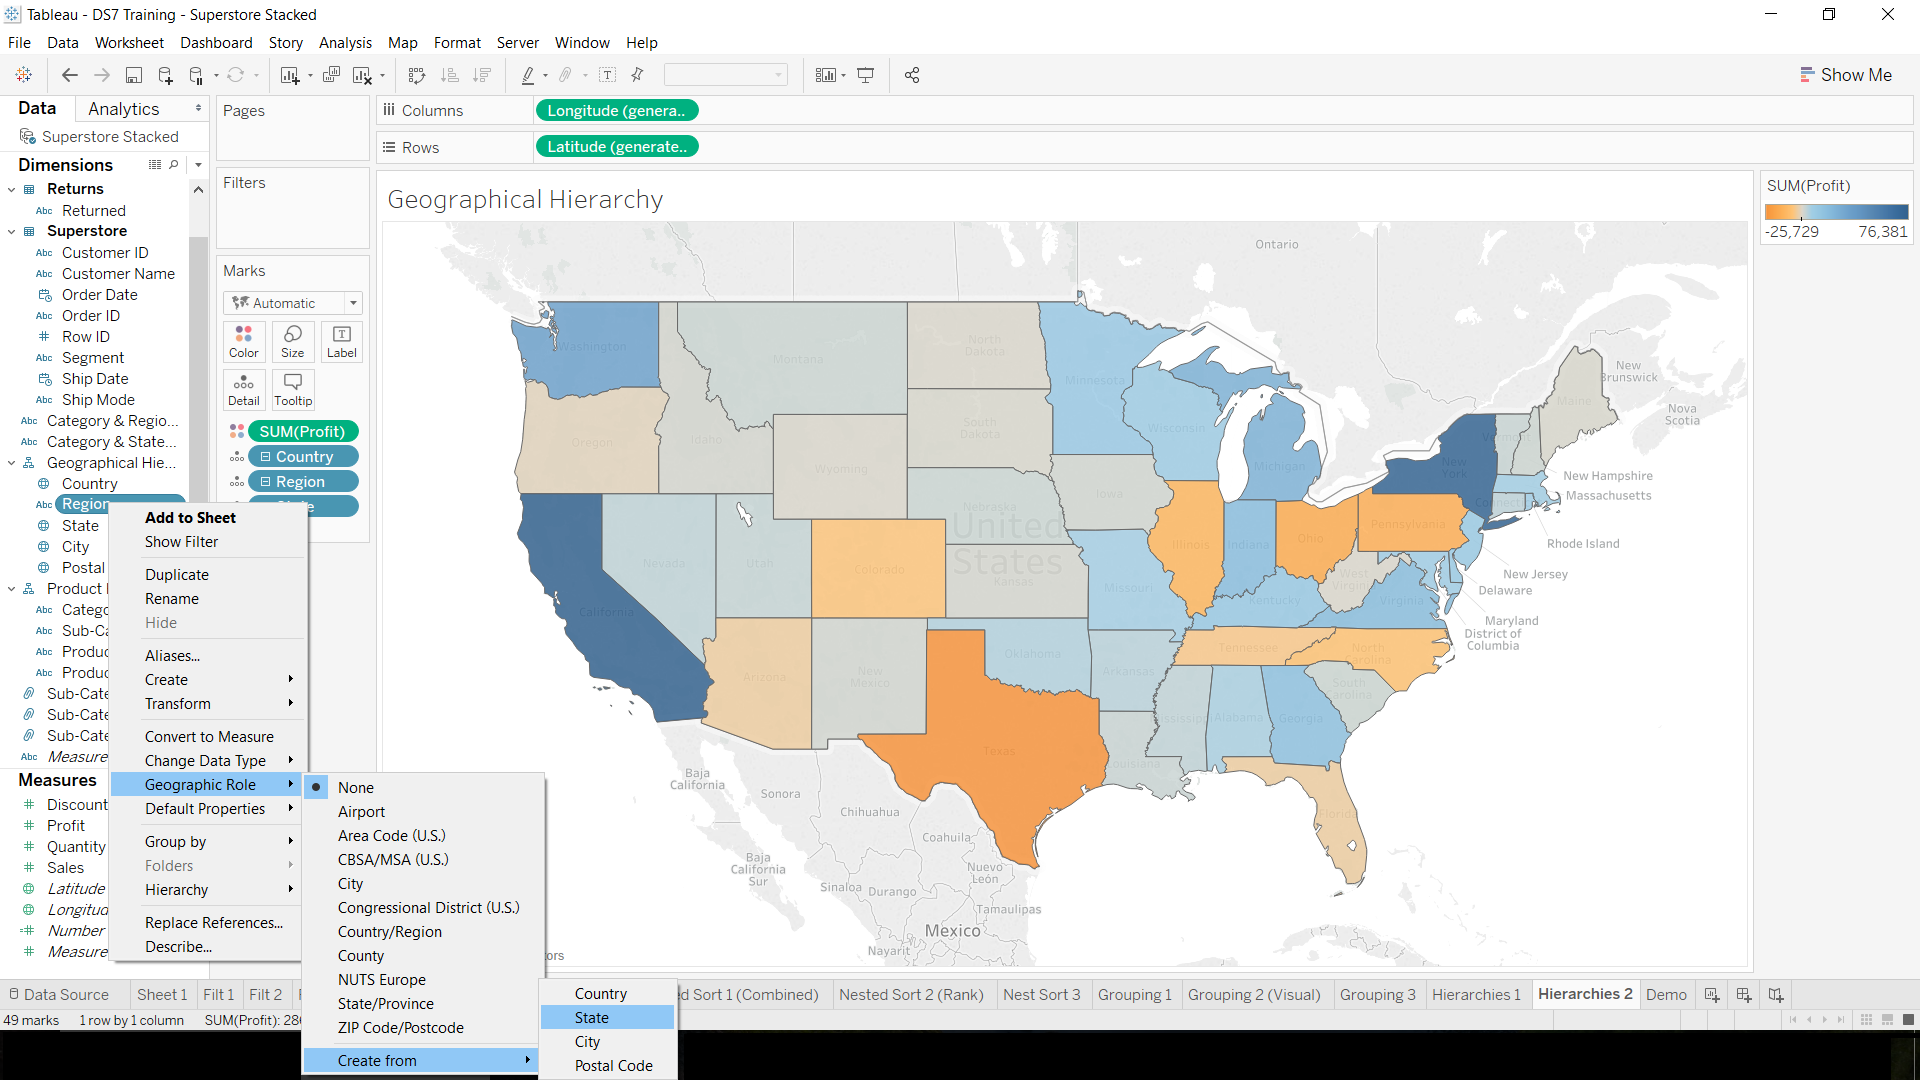
Task: Collapse the Superstore dimensions group
Action: pos(11,231)
